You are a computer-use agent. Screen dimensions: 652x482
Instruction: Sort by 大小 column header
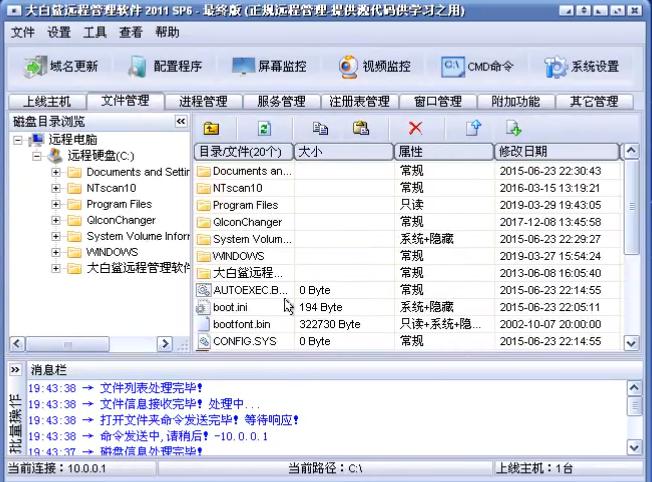(x=343, y=152)
